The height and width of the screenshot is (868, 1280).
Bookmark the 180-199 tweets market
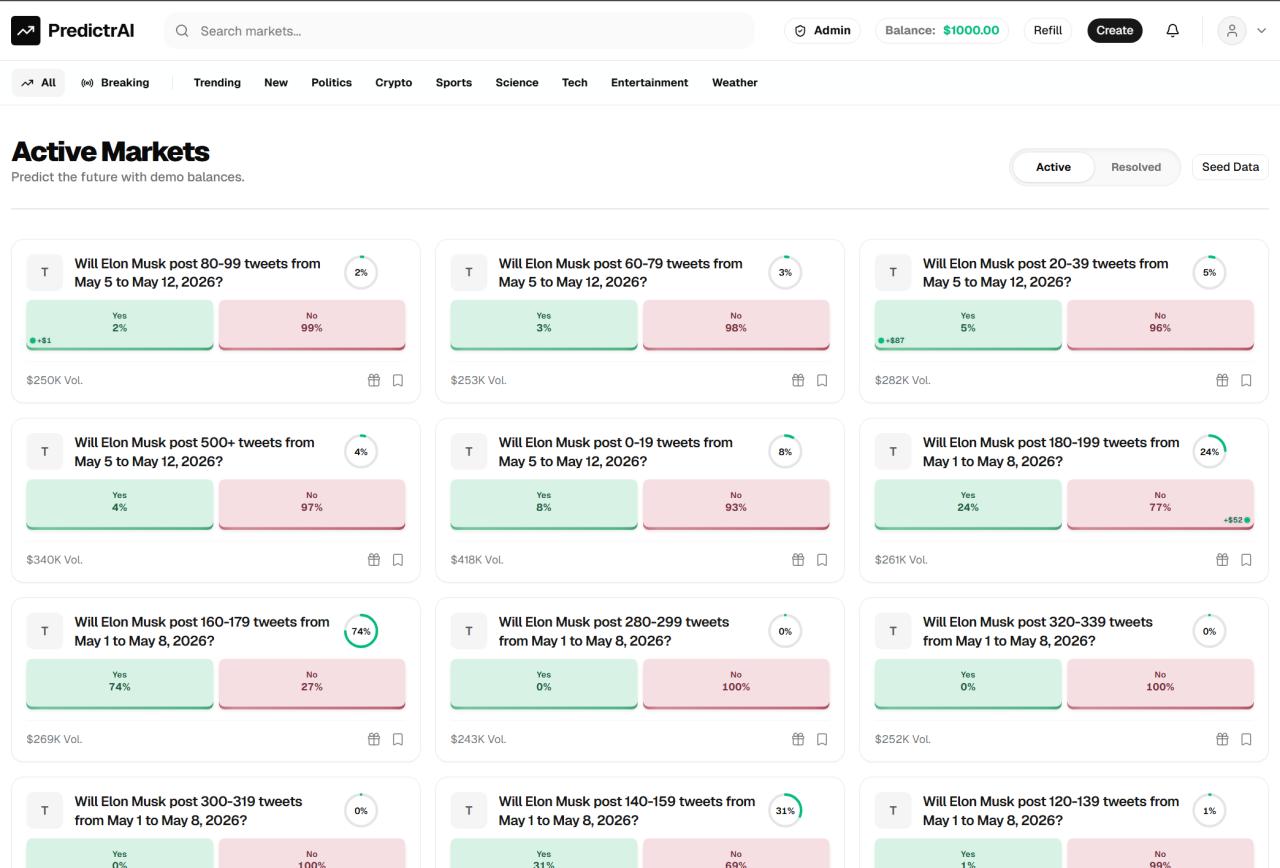coord(1246,560)
